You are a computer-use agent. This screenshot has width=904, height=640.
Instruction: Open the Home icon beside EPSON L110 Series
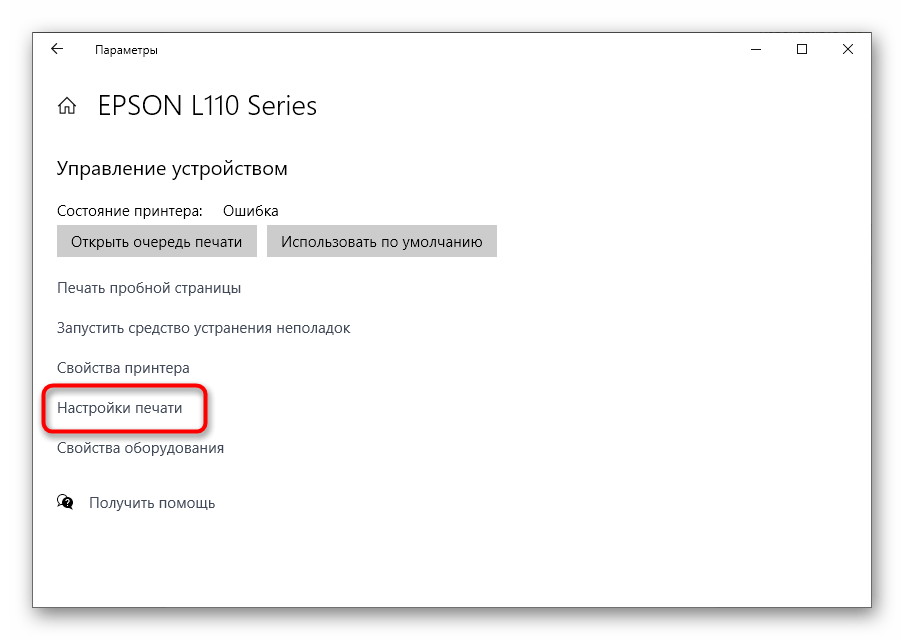(x=67, y=106)
